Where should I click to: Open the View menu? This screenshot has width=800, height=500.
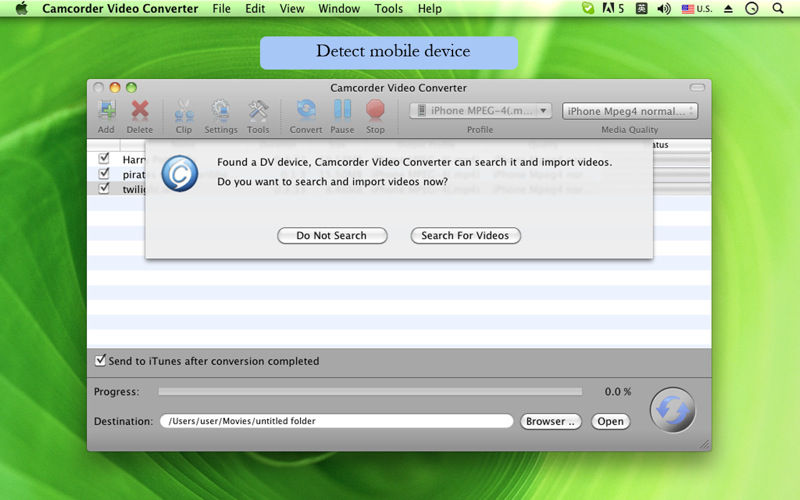click(x=292, y=9)
